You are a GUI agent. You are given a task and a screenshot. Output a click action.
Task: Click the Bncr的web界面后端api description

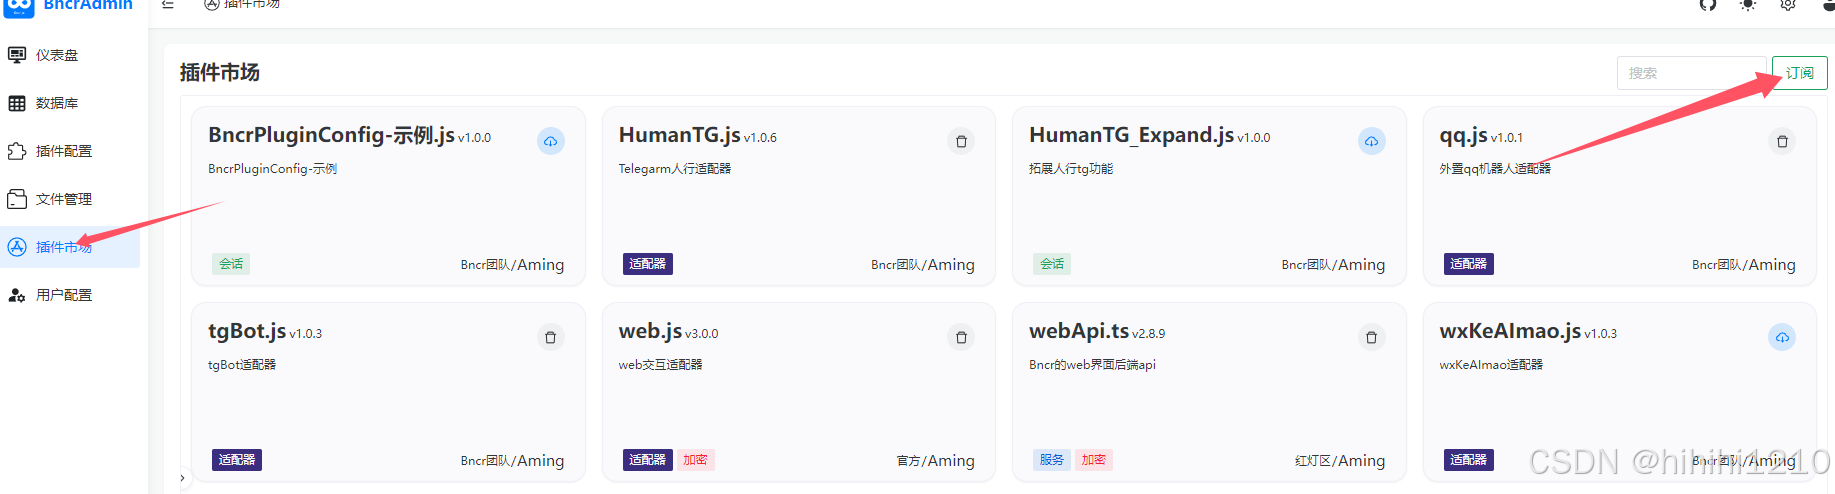1093,365
